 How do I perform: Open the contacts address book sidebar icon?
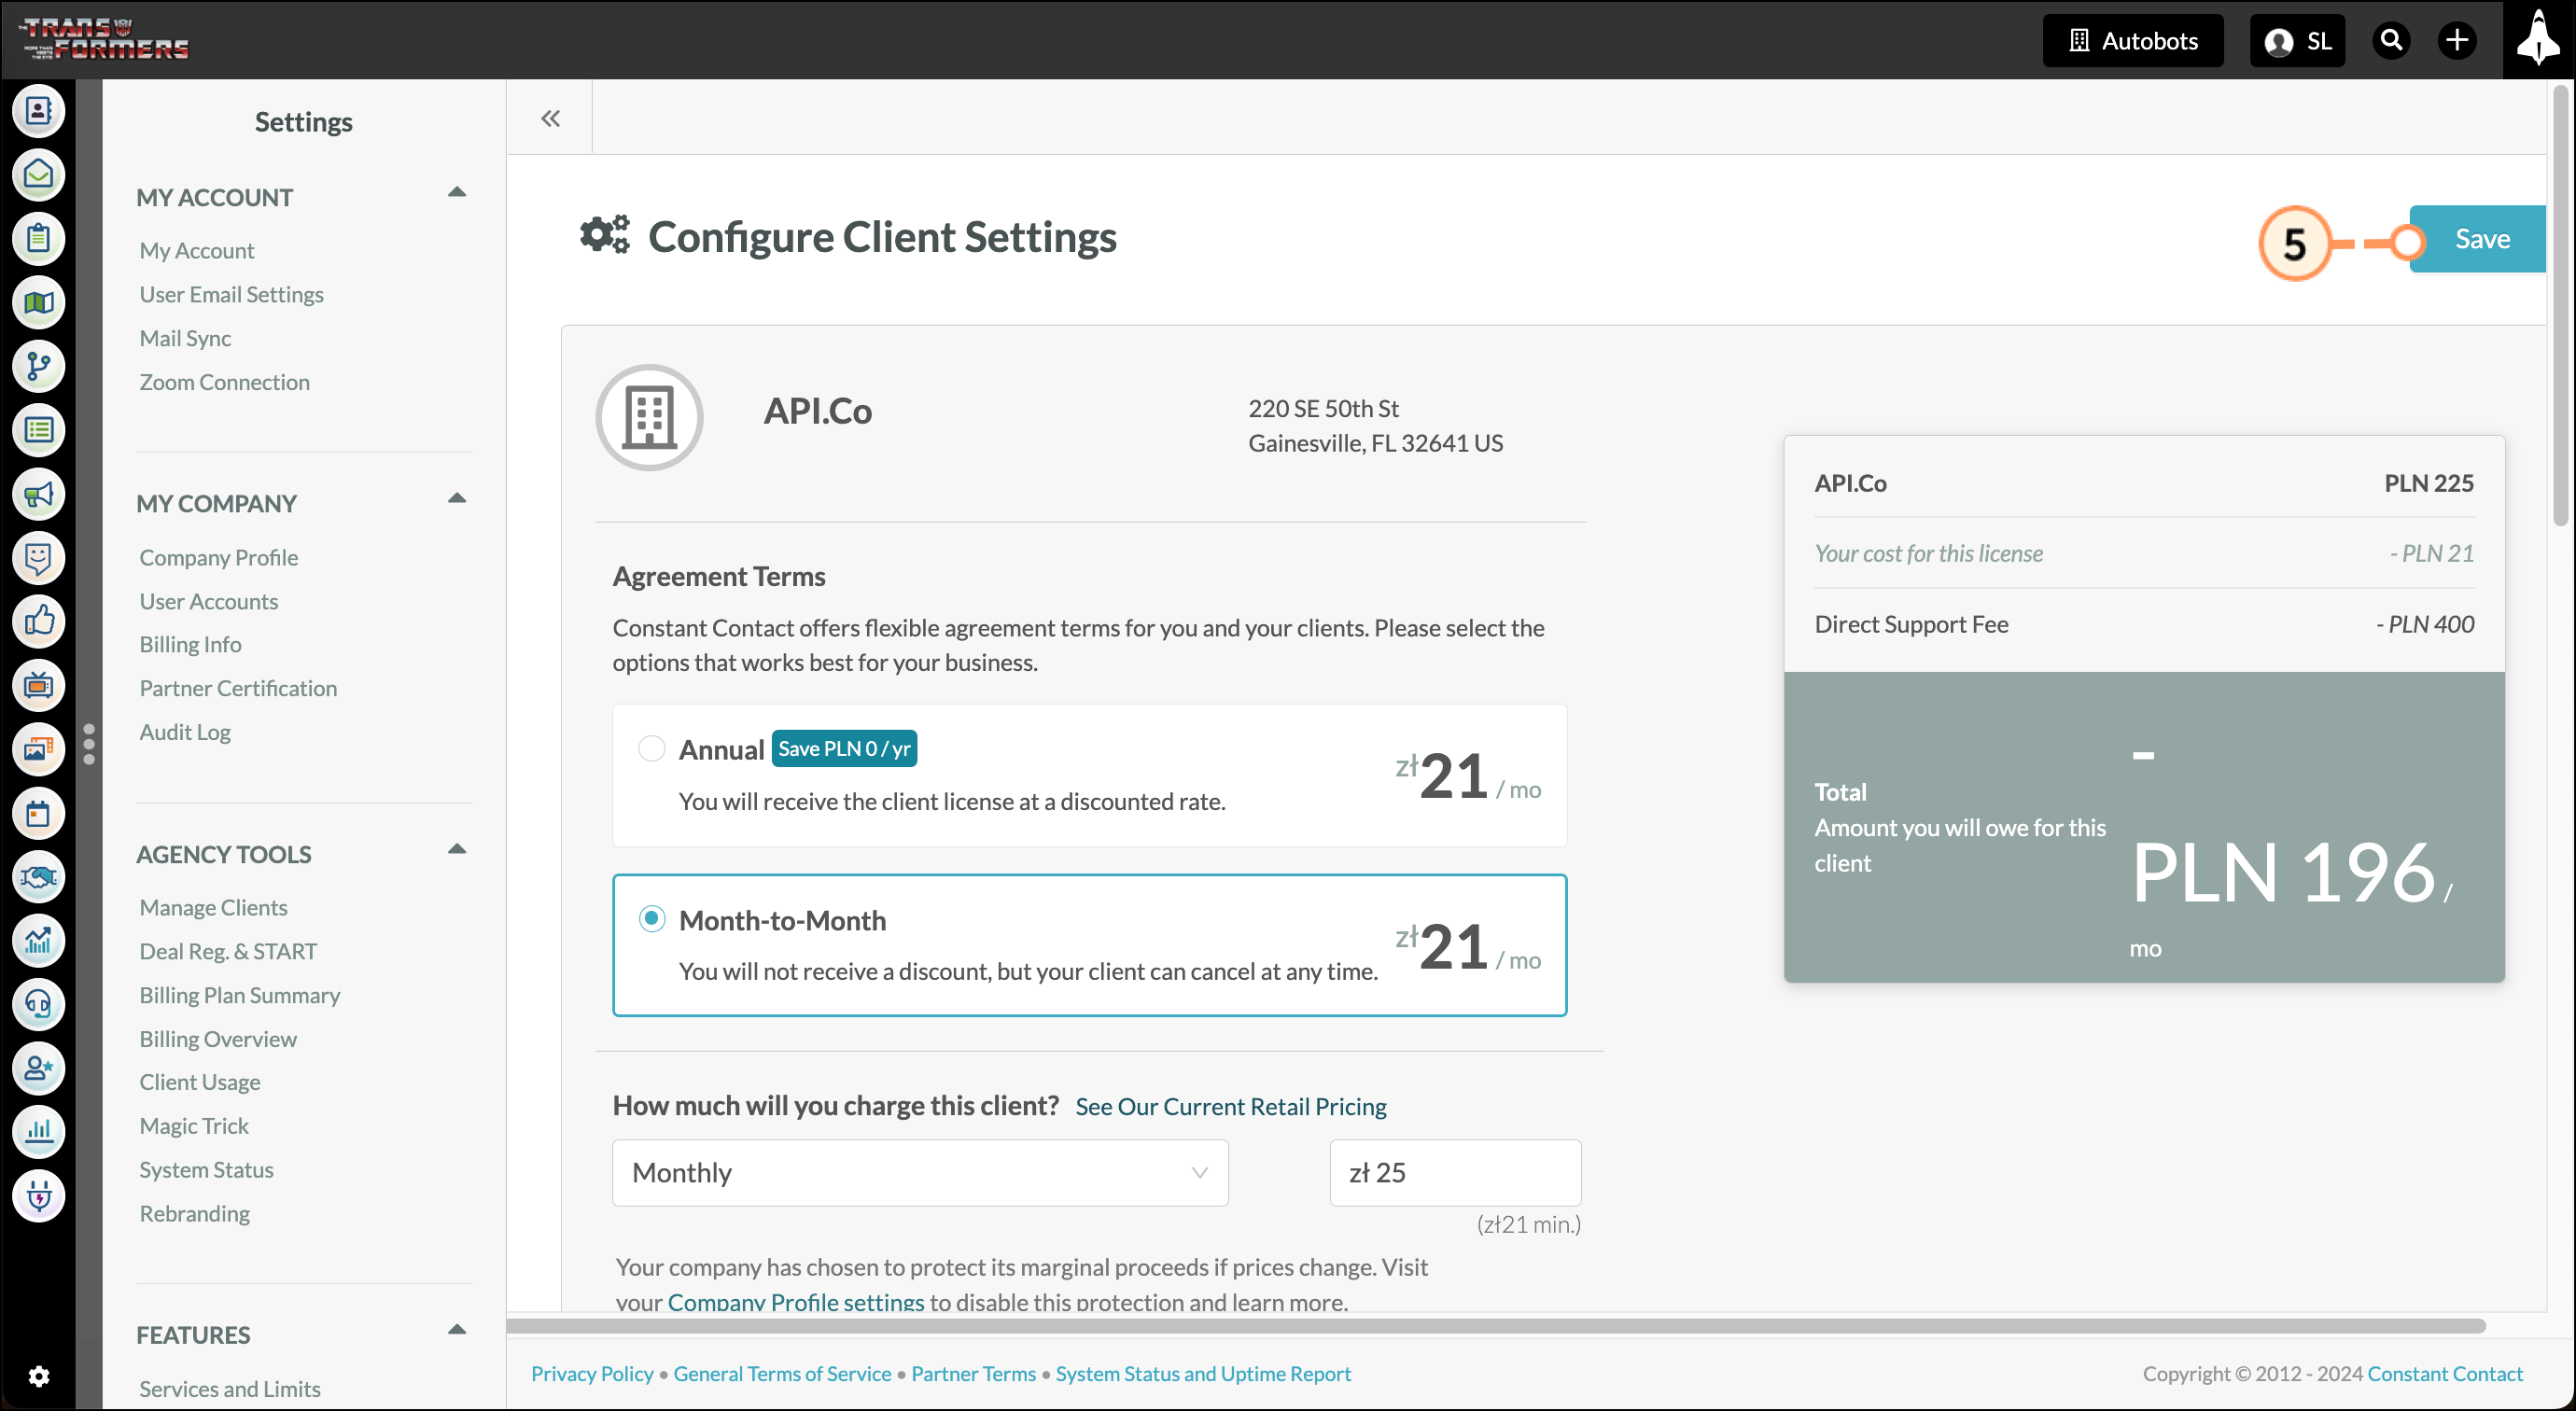(38, 111)
